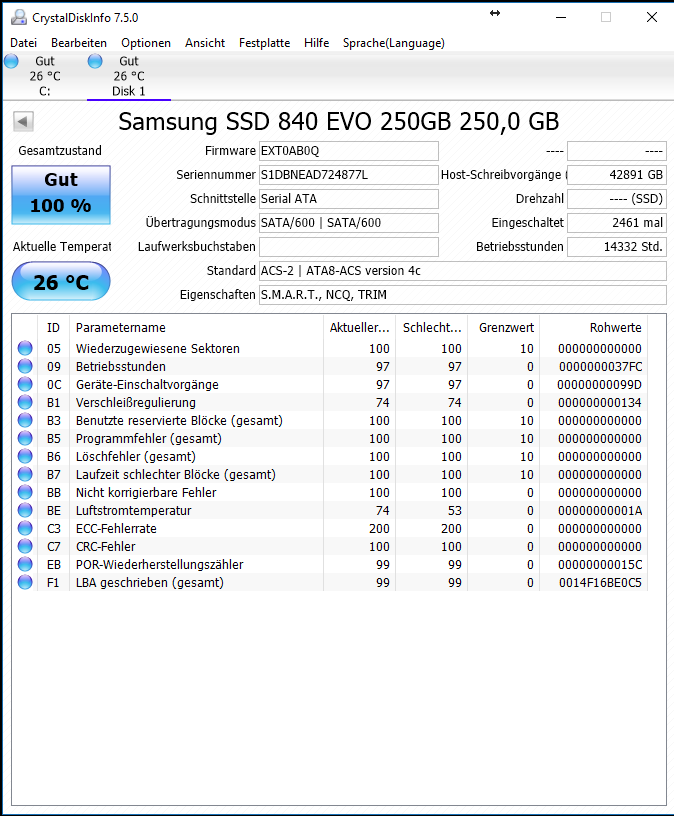Click raw value 00000000015C

point(600,564)
